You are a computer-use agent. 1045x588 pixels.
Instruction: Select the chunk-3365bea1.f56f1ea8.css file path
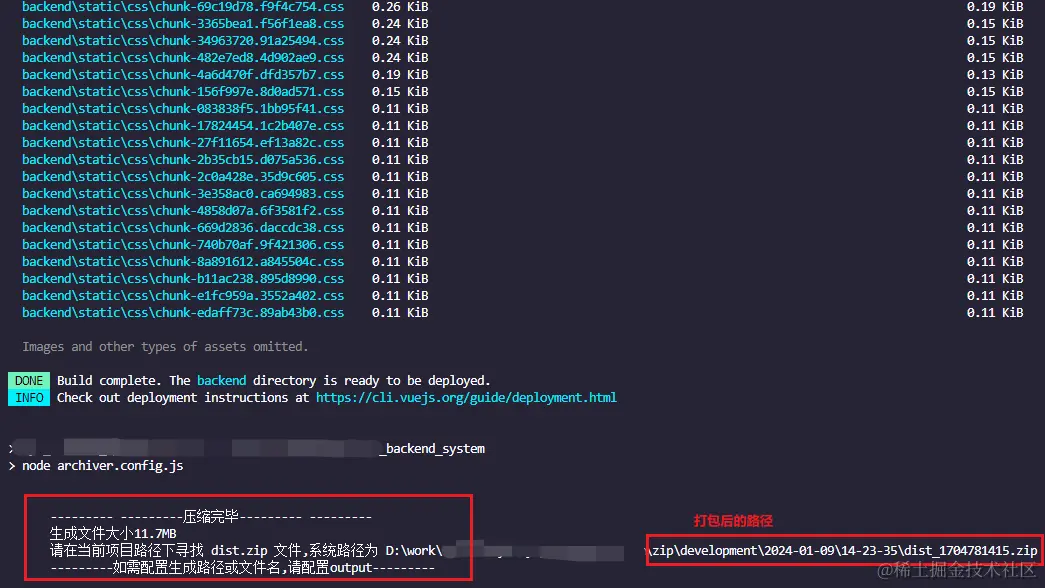click(183, 23)
